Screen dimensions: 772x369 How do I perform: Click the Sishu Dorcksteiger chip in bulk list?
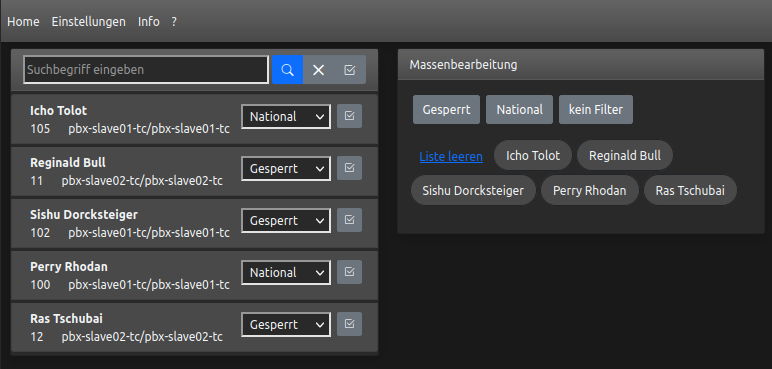[473, 190]
